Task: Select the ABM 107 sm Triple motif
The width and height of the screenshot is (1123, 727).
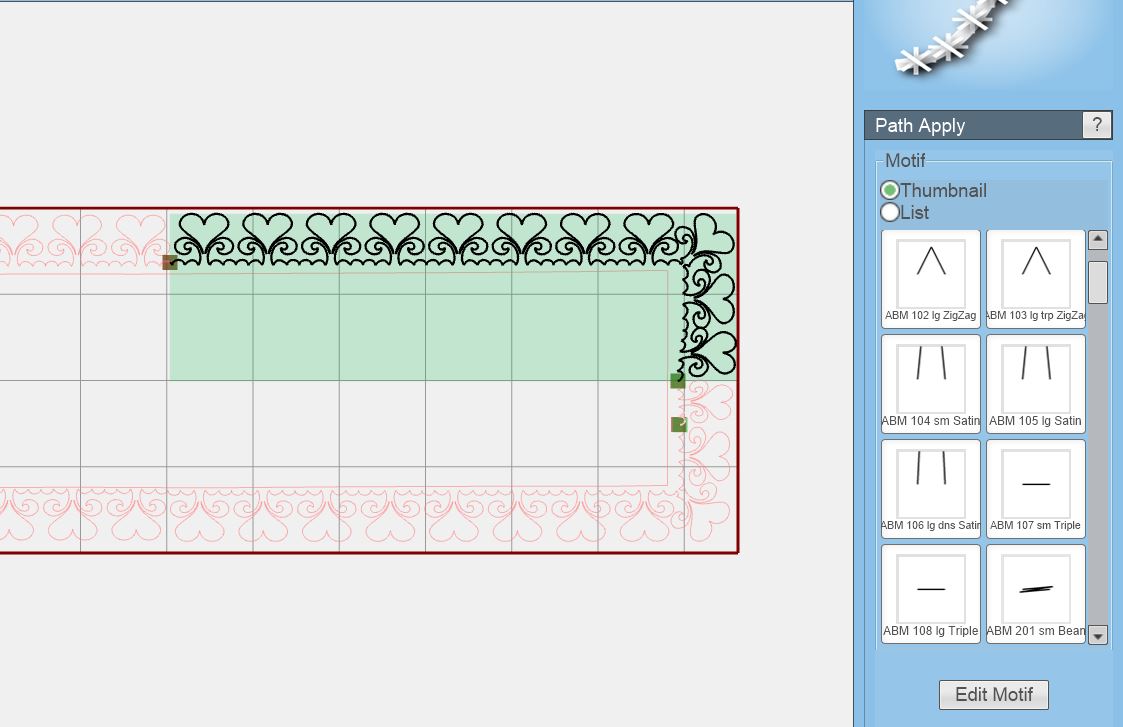Action: (x=1036, y=488)
